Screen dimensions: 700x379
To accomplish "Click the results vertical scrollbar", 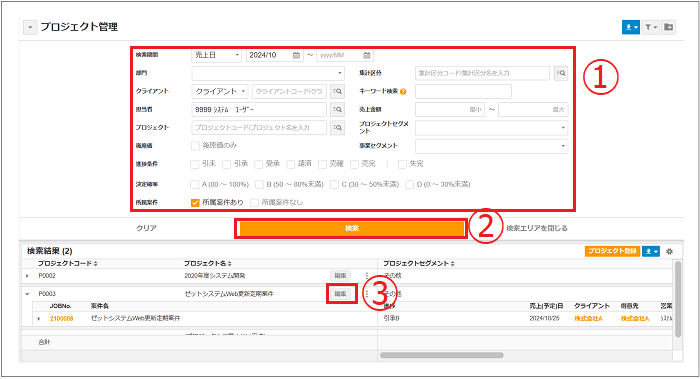I will (x=678, y=299).
